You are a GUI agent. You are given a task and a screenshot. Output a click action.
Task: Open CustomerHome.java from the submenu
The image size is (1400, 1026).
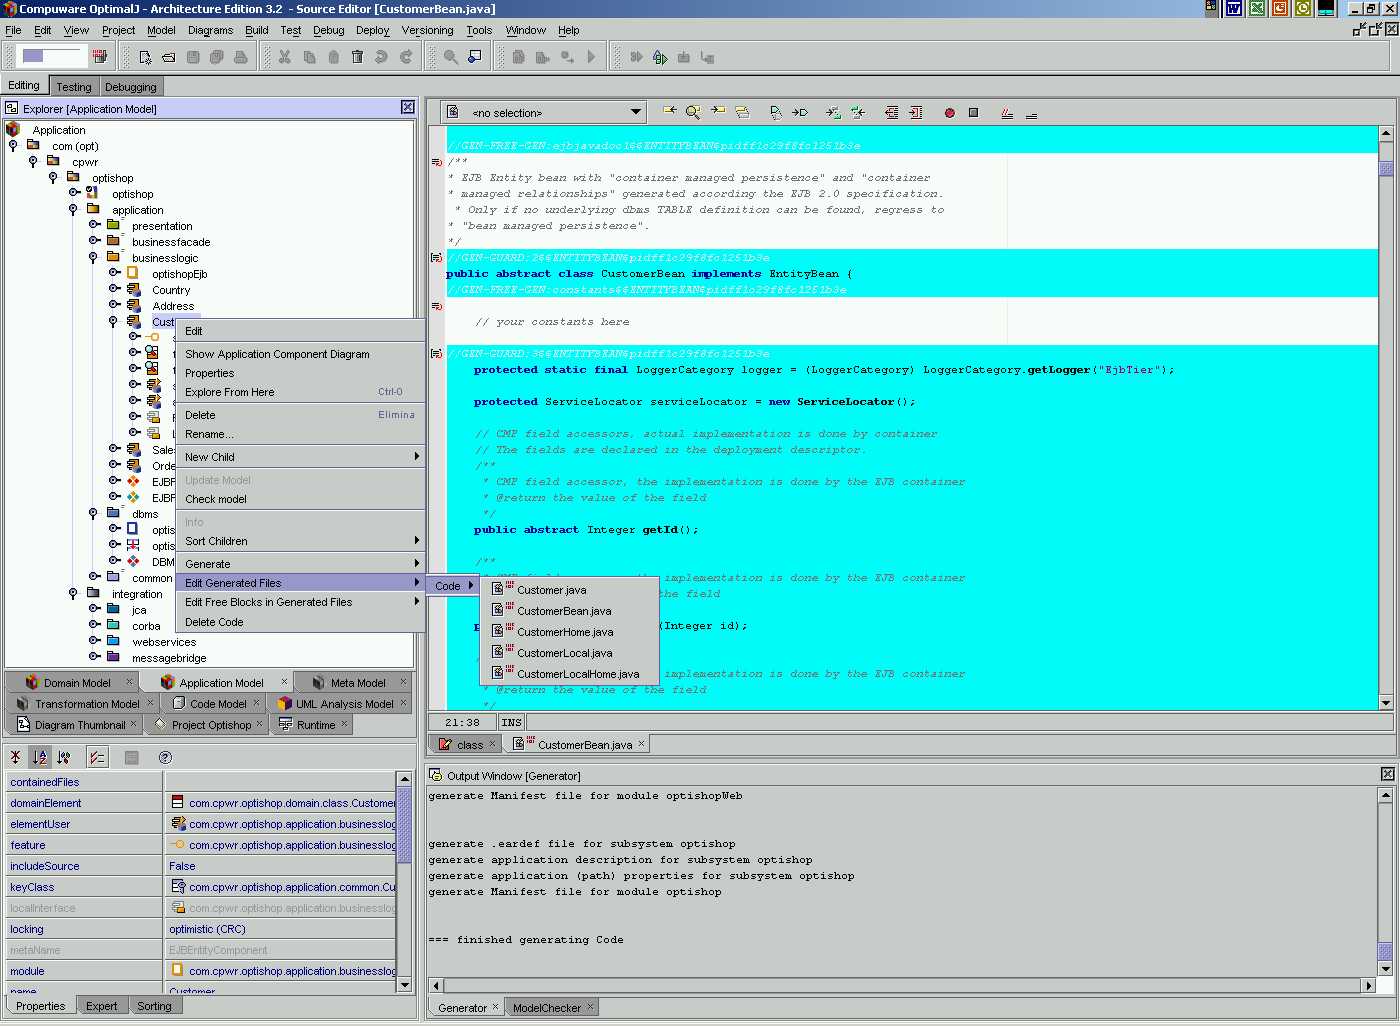569,632
